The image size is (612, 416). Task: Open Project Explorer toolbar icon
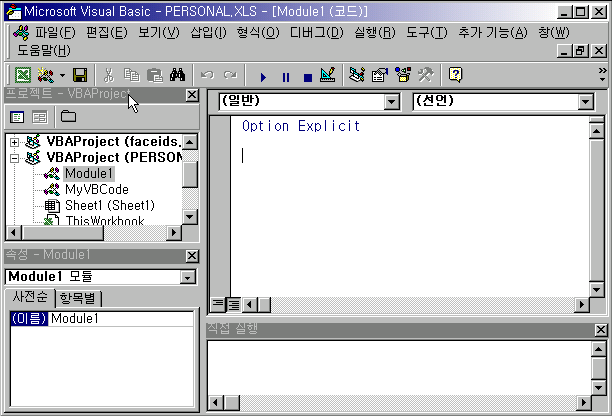click(x=357, y=75)
